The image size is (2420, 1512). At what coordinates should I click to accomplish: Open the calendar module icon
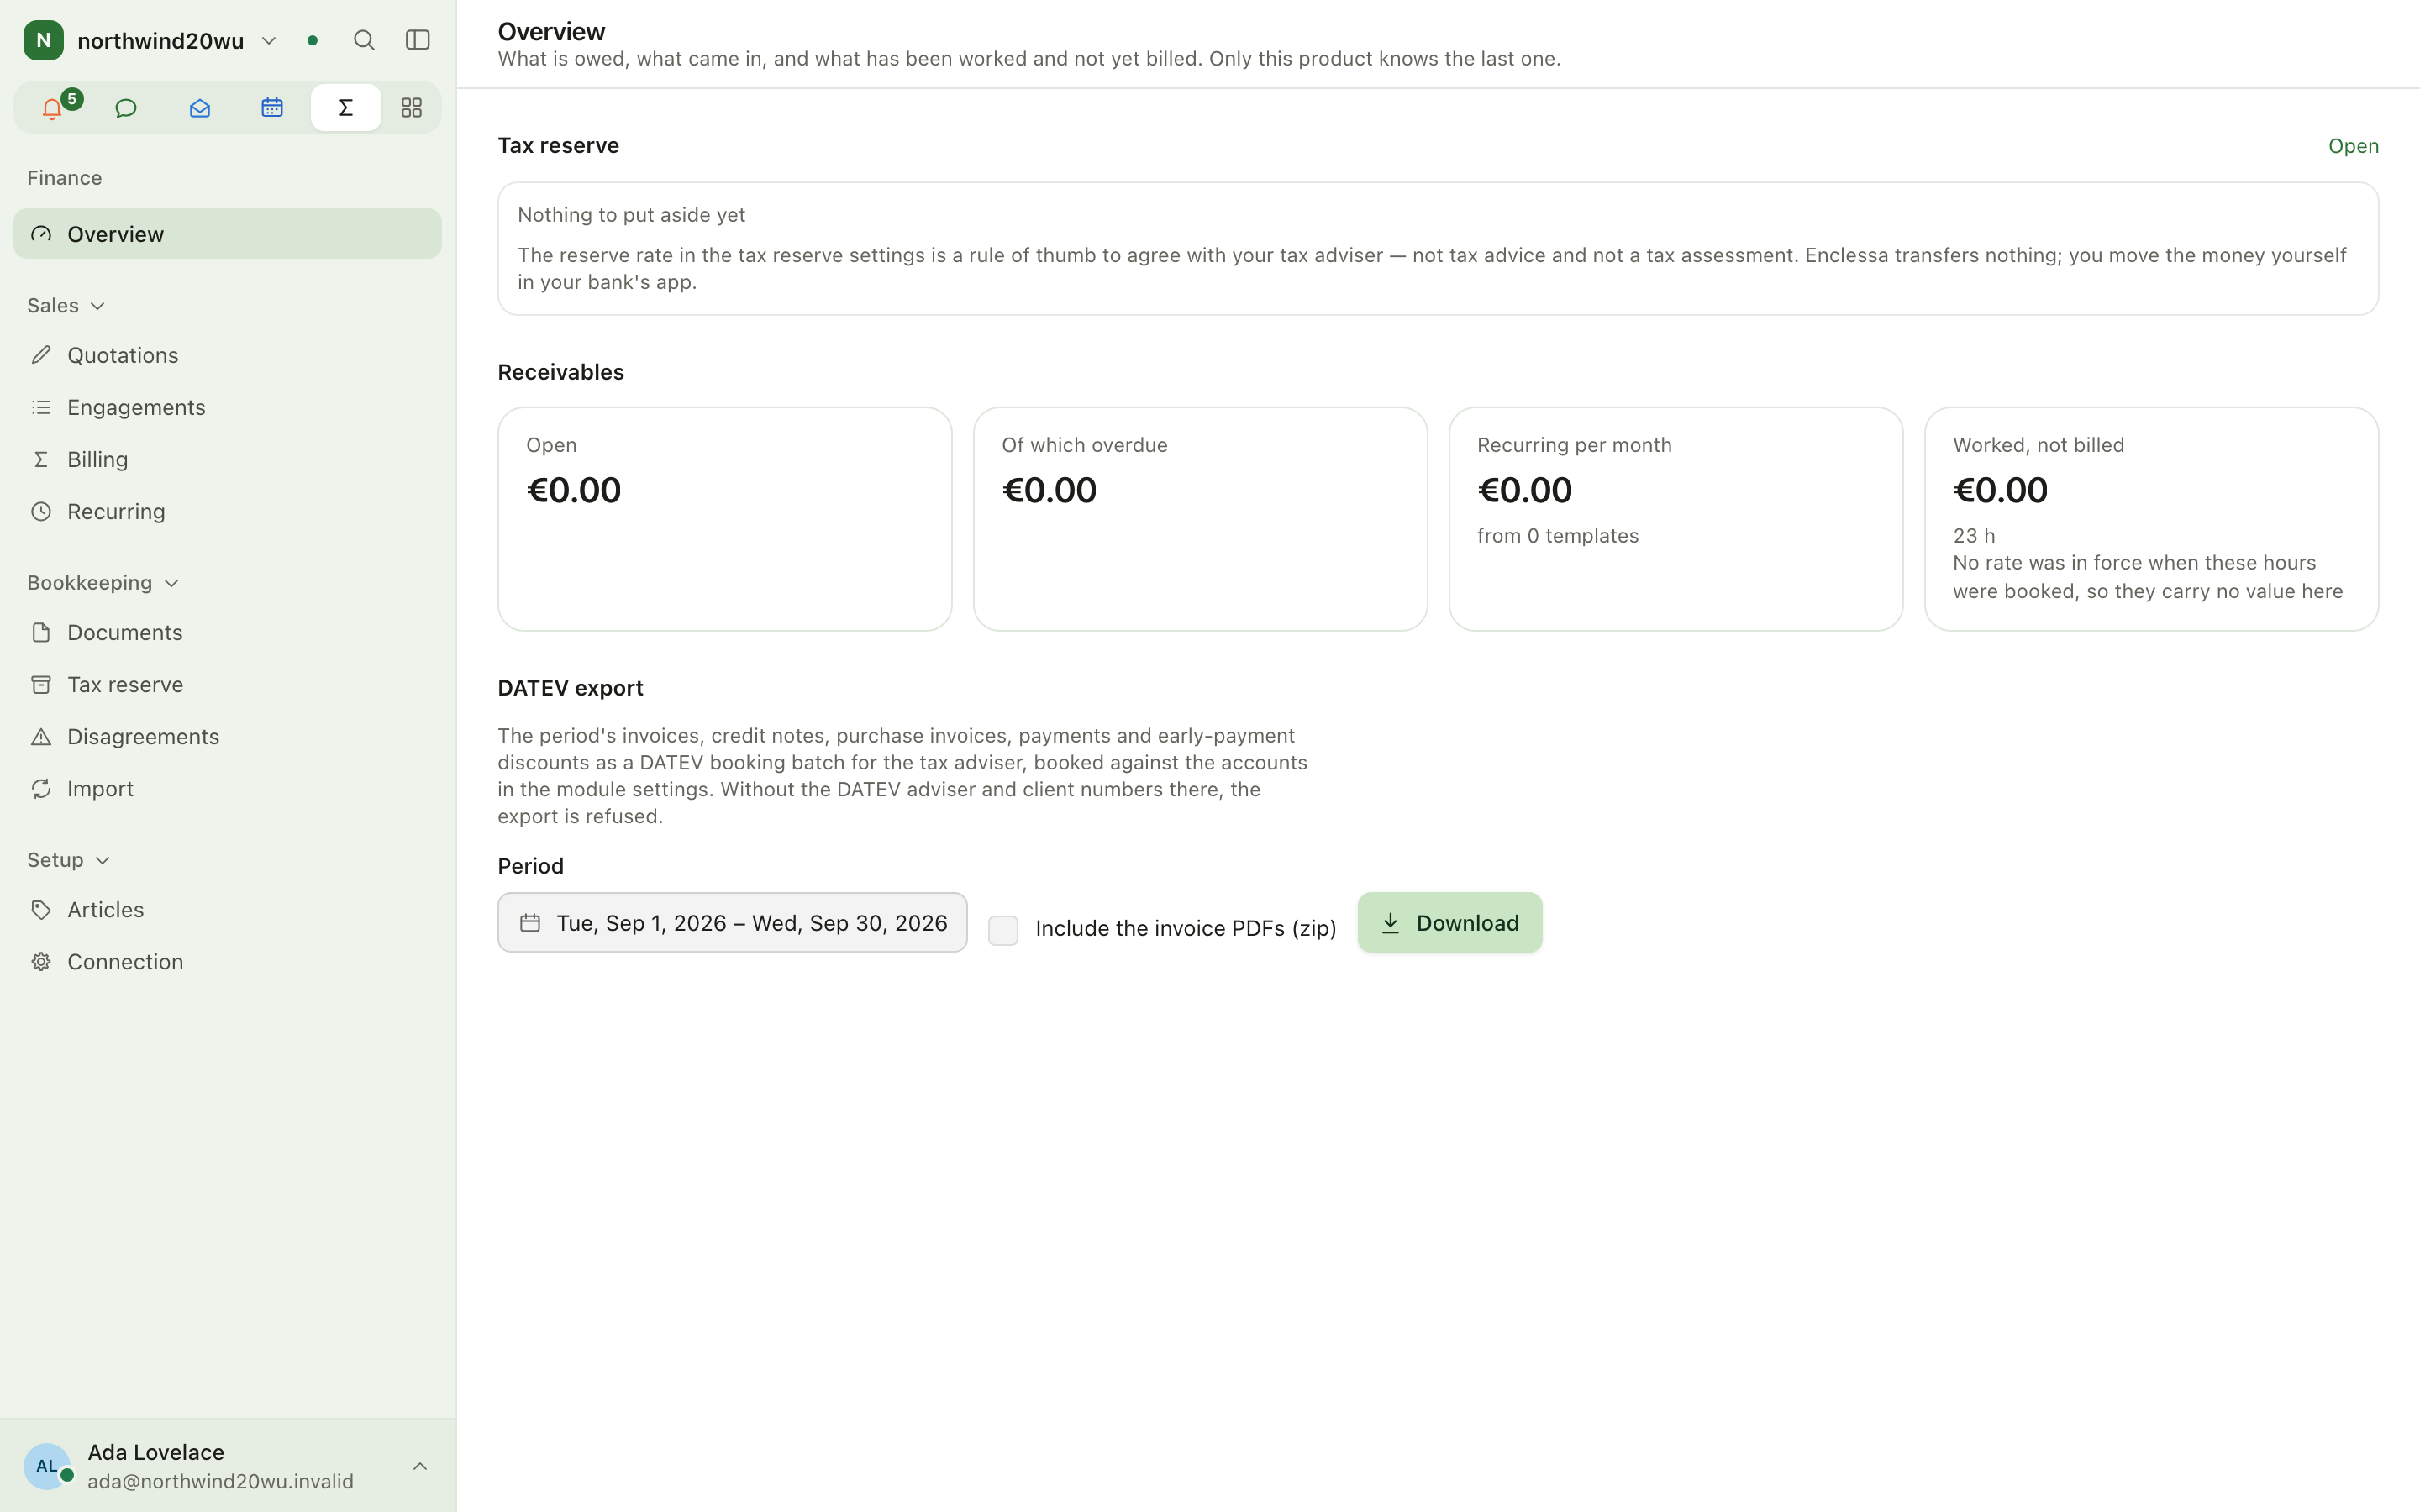pyautogui.click(x=272, y=108)
